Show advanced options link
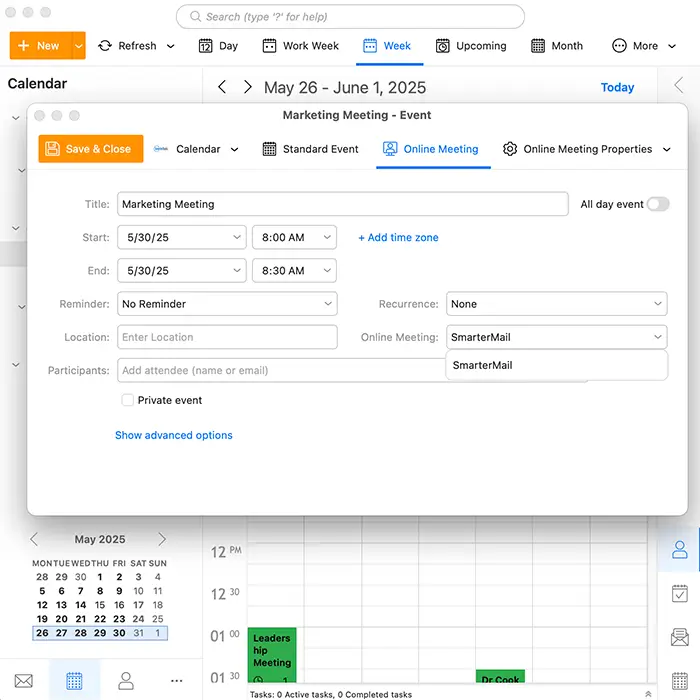Viewport: 700px width, 700px height. coord(174,435)
